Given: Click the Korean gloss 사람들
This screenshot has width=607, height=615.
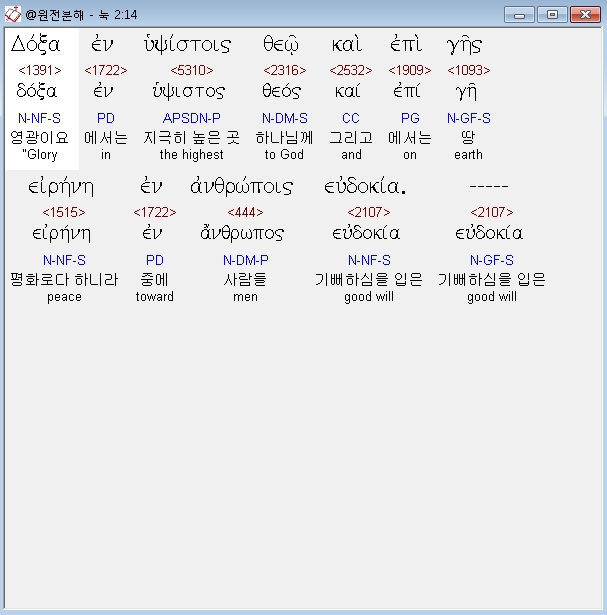Looking at the screenshot, I should 245,279.
